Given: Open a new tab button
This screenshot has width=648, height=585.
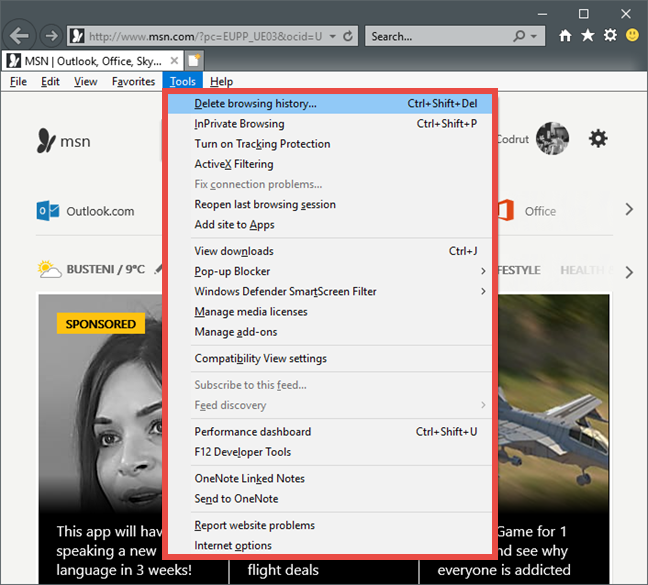Looking at the screenshot, I should (194, 61).
